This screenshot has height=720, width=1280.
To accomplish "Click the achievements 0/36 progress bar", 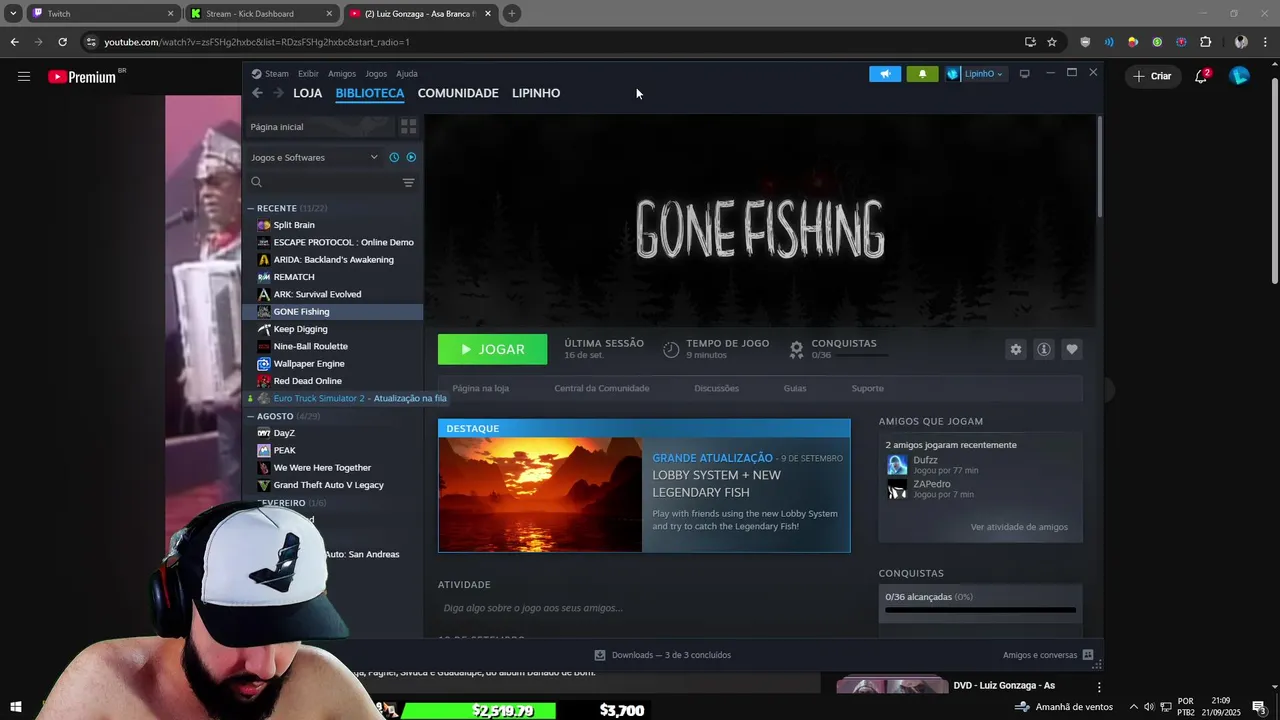I will point(980,609).
